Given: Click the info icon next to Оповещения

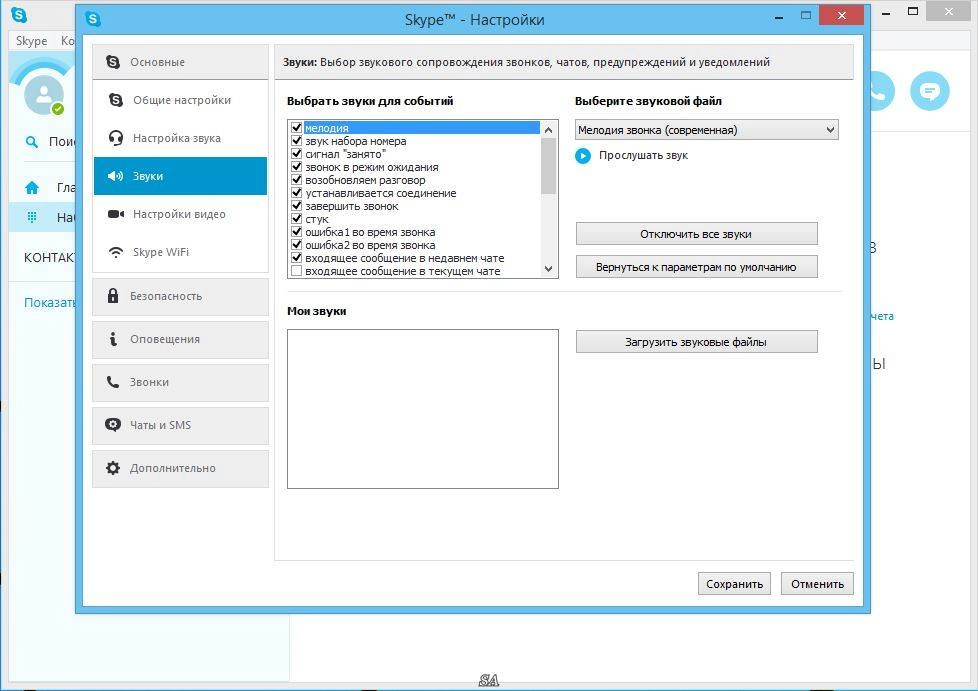Looking at the screenshot, I should [113, 339].
